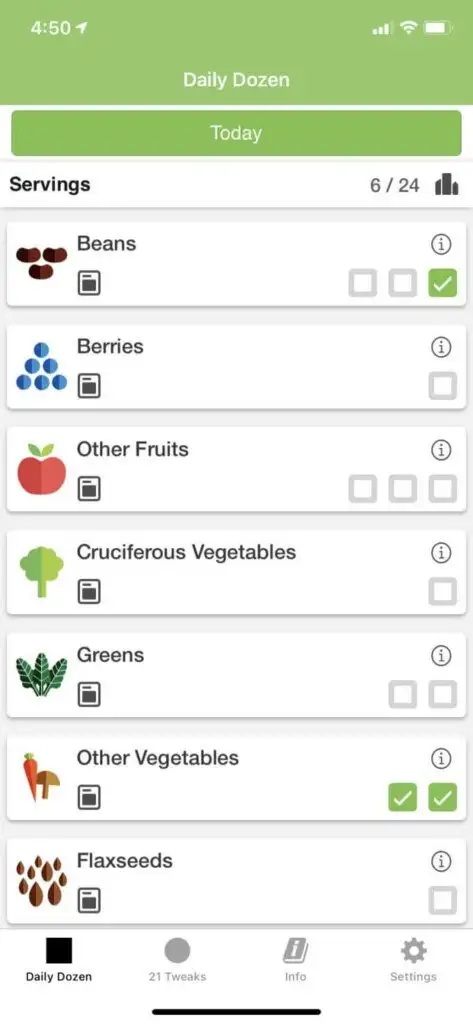Check the first Other Fruits checkbox

pyautogui.click(x=363, y=488)
